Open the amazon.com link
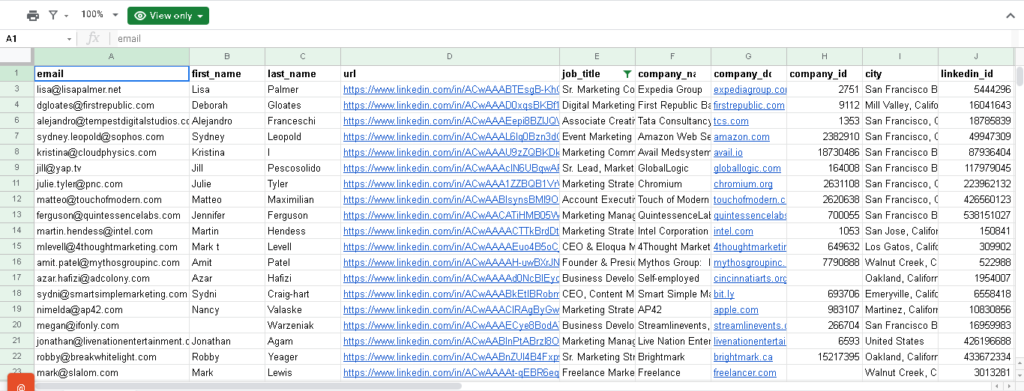1024x391 pixels. pos(741,136)
